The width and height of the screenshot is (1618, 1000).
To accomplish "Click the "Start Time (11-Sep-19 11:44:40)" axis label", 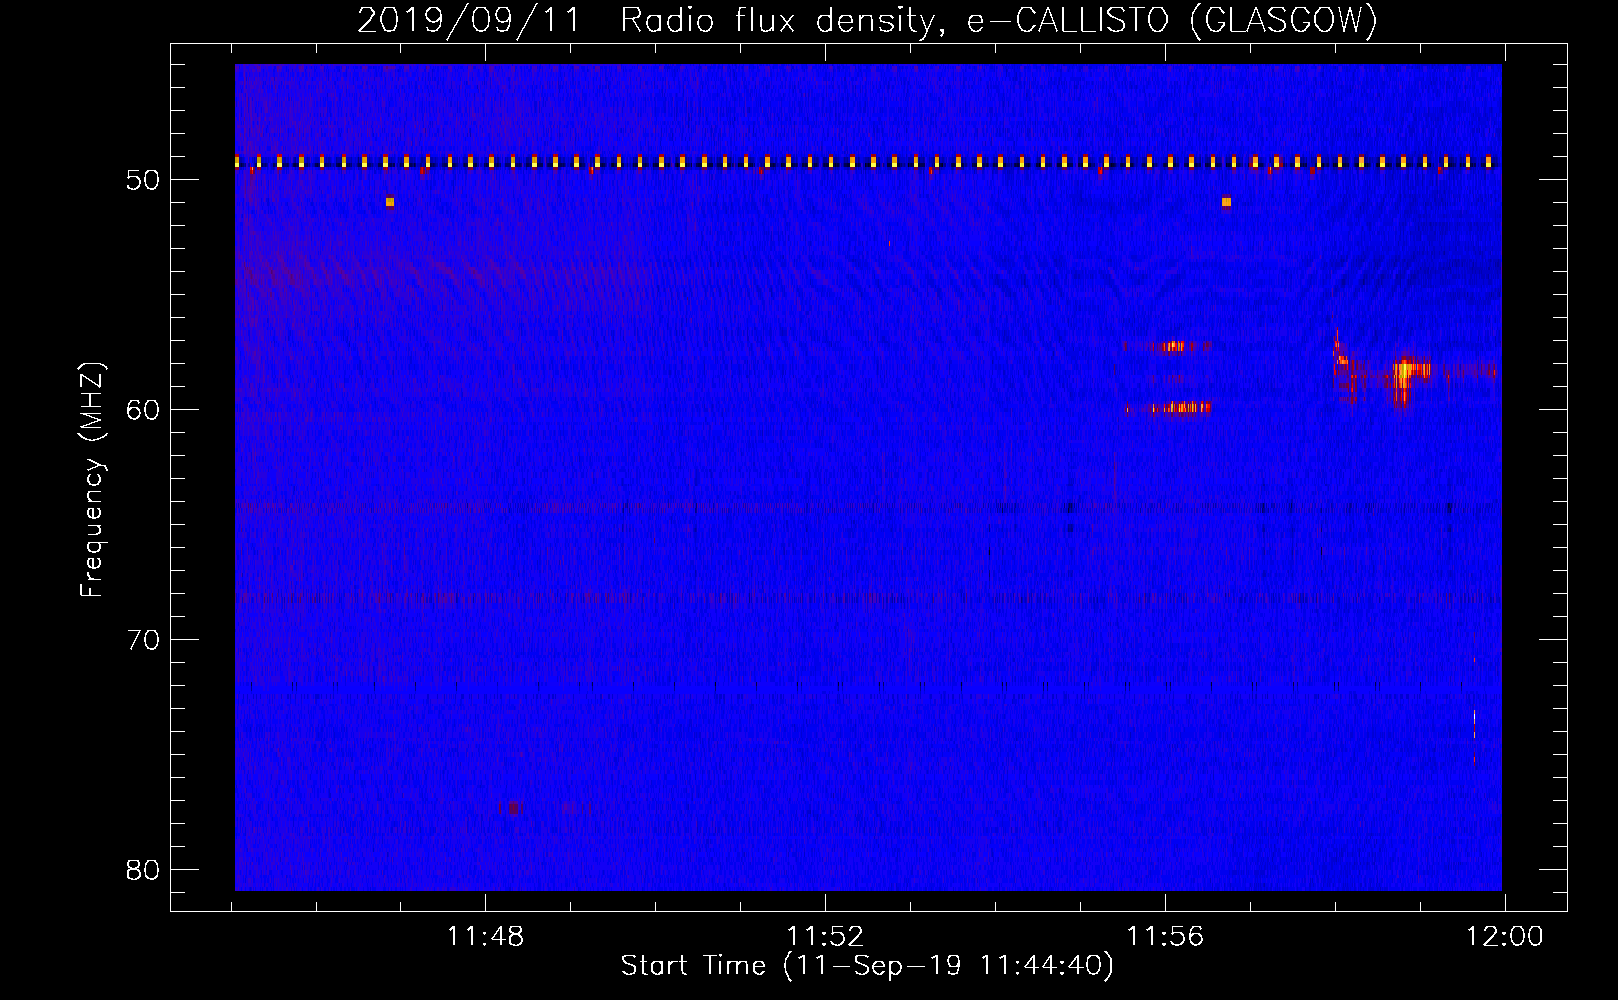I will tap(867, 966).
